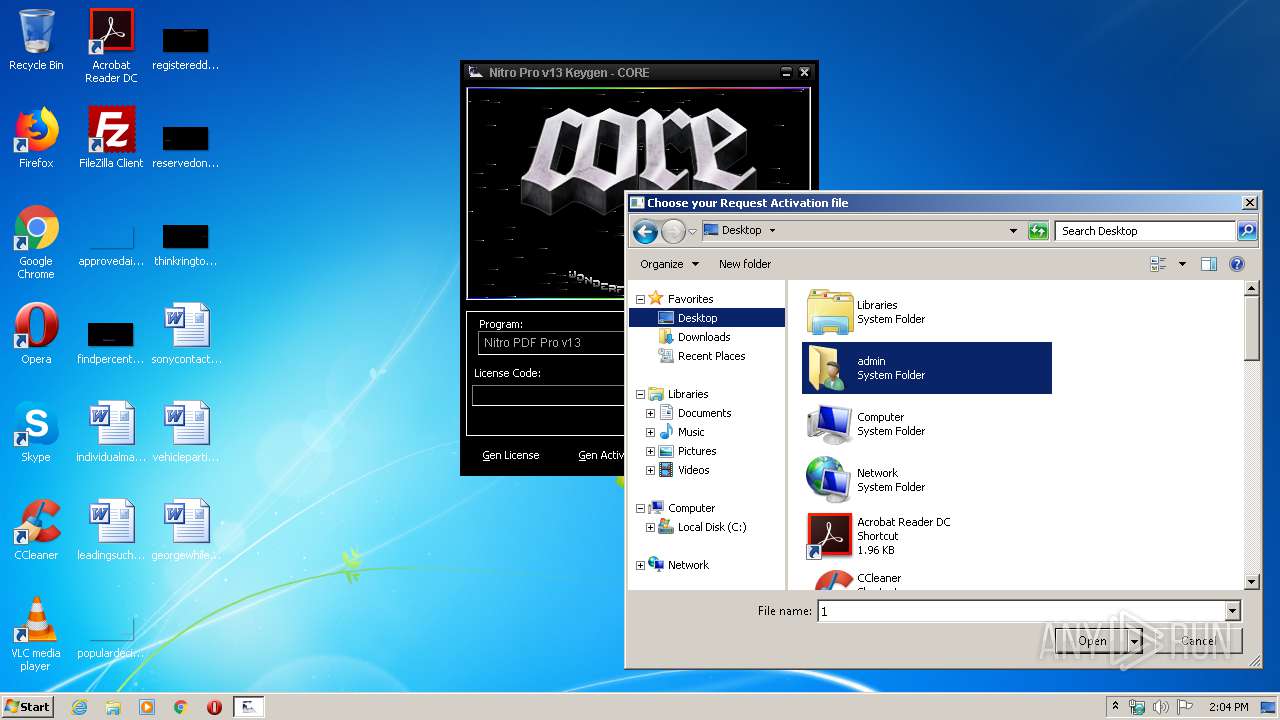
Task: Collapse the Favorites tree group
Action: click(640, 299)
